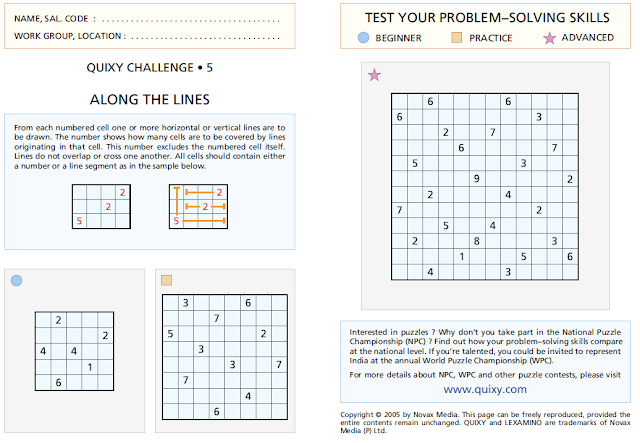Click the blue Beginner circle in the legend

pyautogui.click(x=363, y=38)
